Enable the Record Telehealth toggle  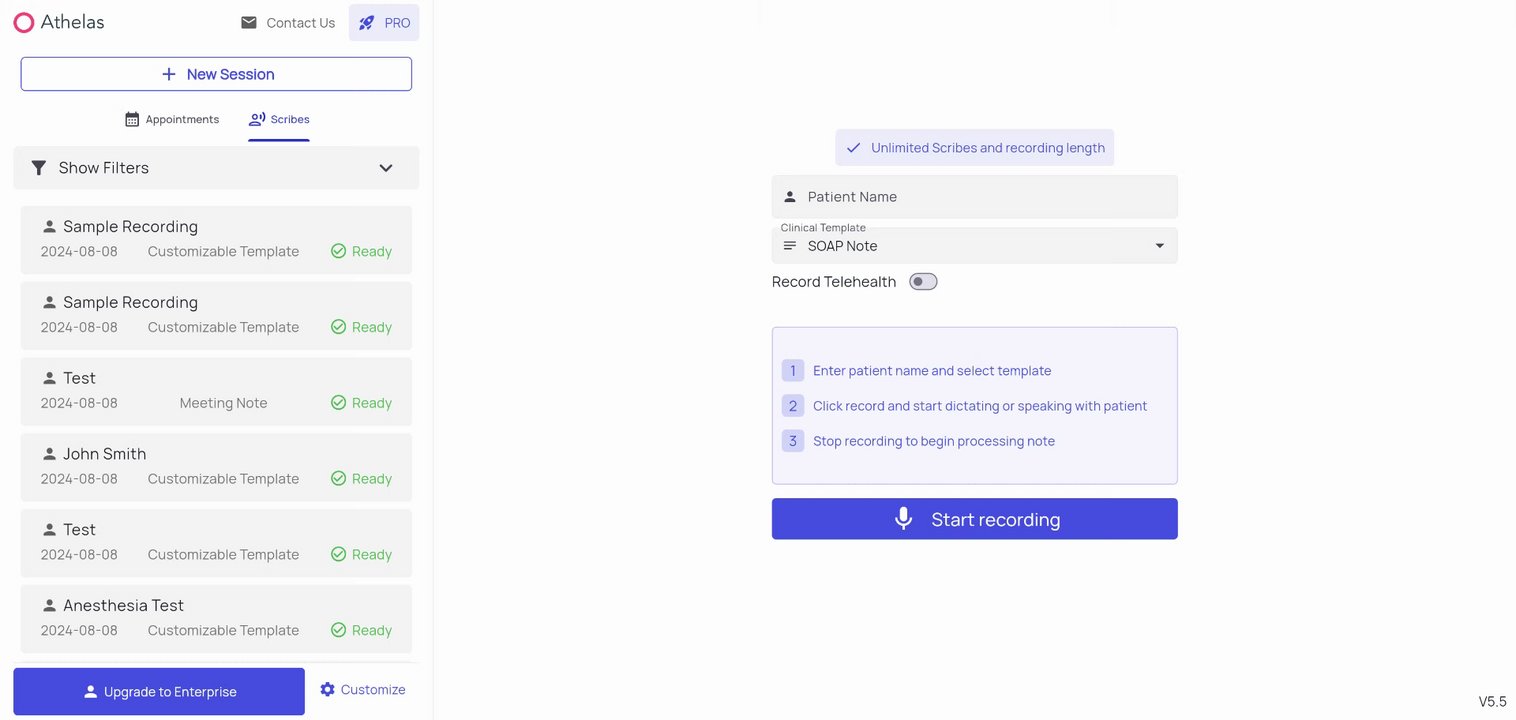pyautogui.click(x=922, y=282)
